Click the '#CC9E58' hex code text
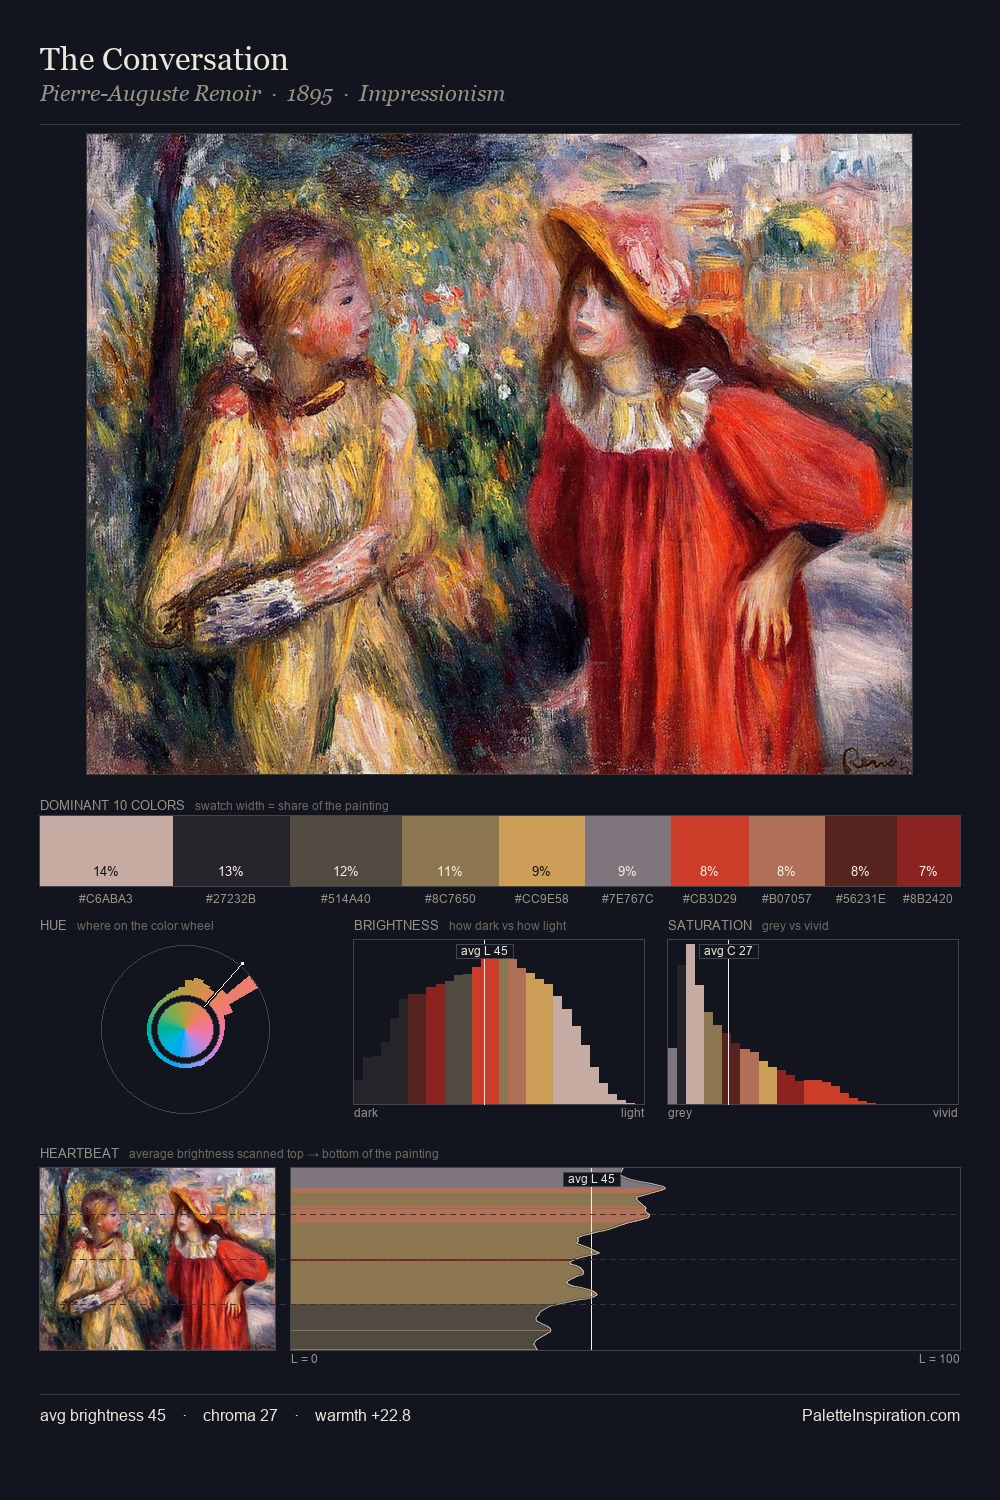Image resolution: width=1000 pixels, height=1500 pixels. 541,899
